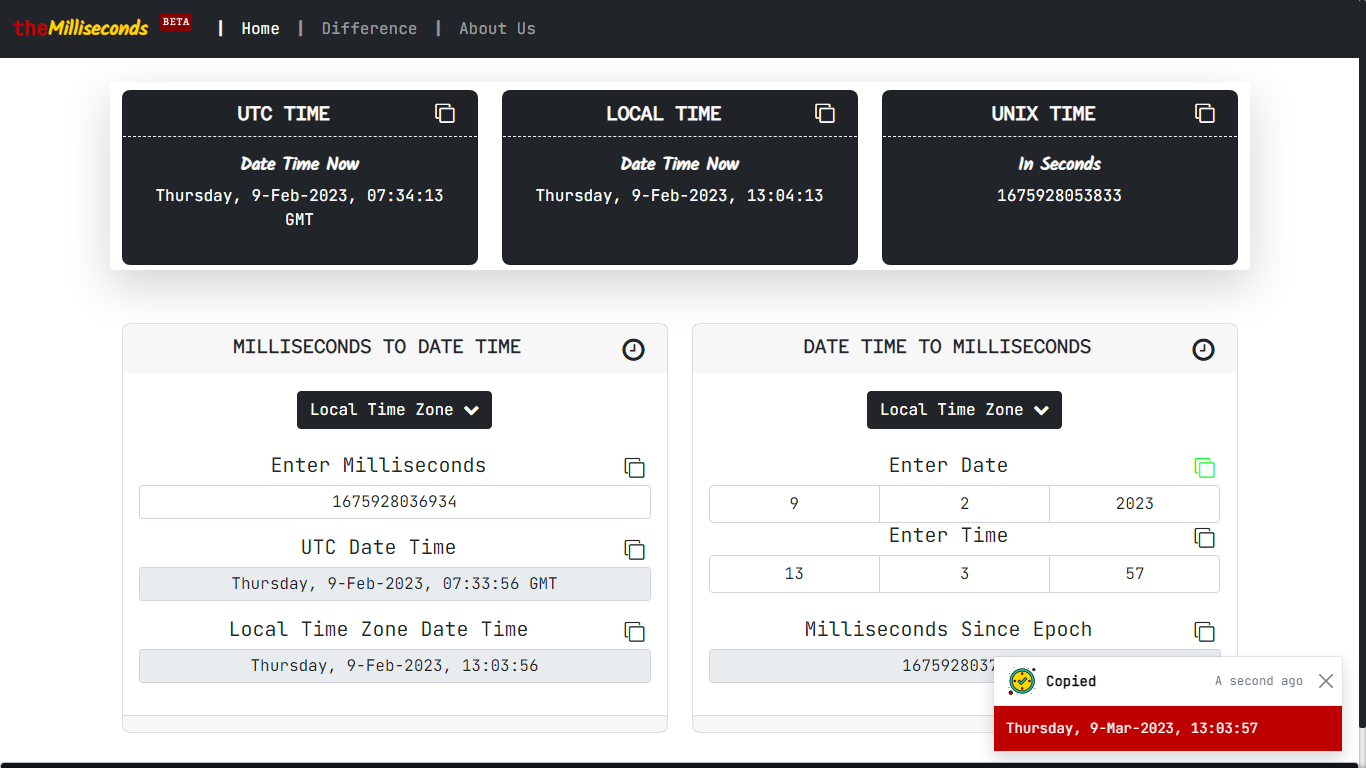This screenshot has width=1366, height=768.
Task: Open the right Local Time Zone dropdown
Action: (x=964, y=409)
